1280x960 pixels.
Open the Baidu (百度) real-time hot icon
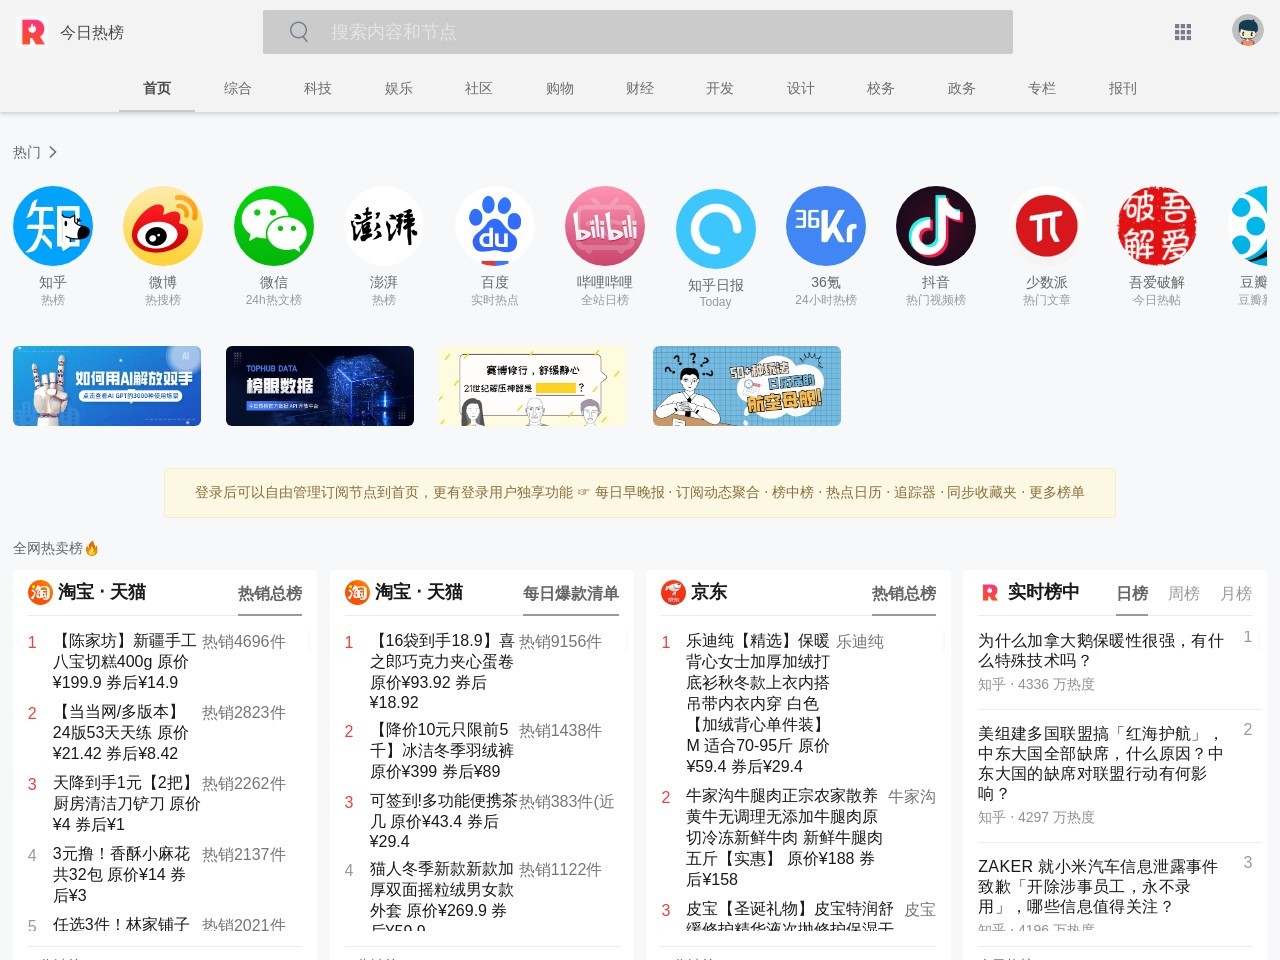click(494, 226)
